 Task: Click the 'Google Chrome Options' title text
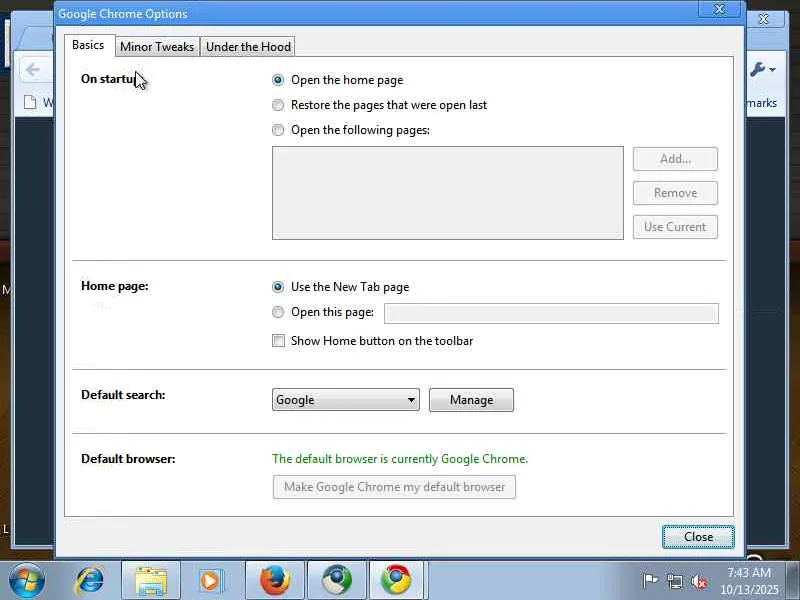coord(122,14)
